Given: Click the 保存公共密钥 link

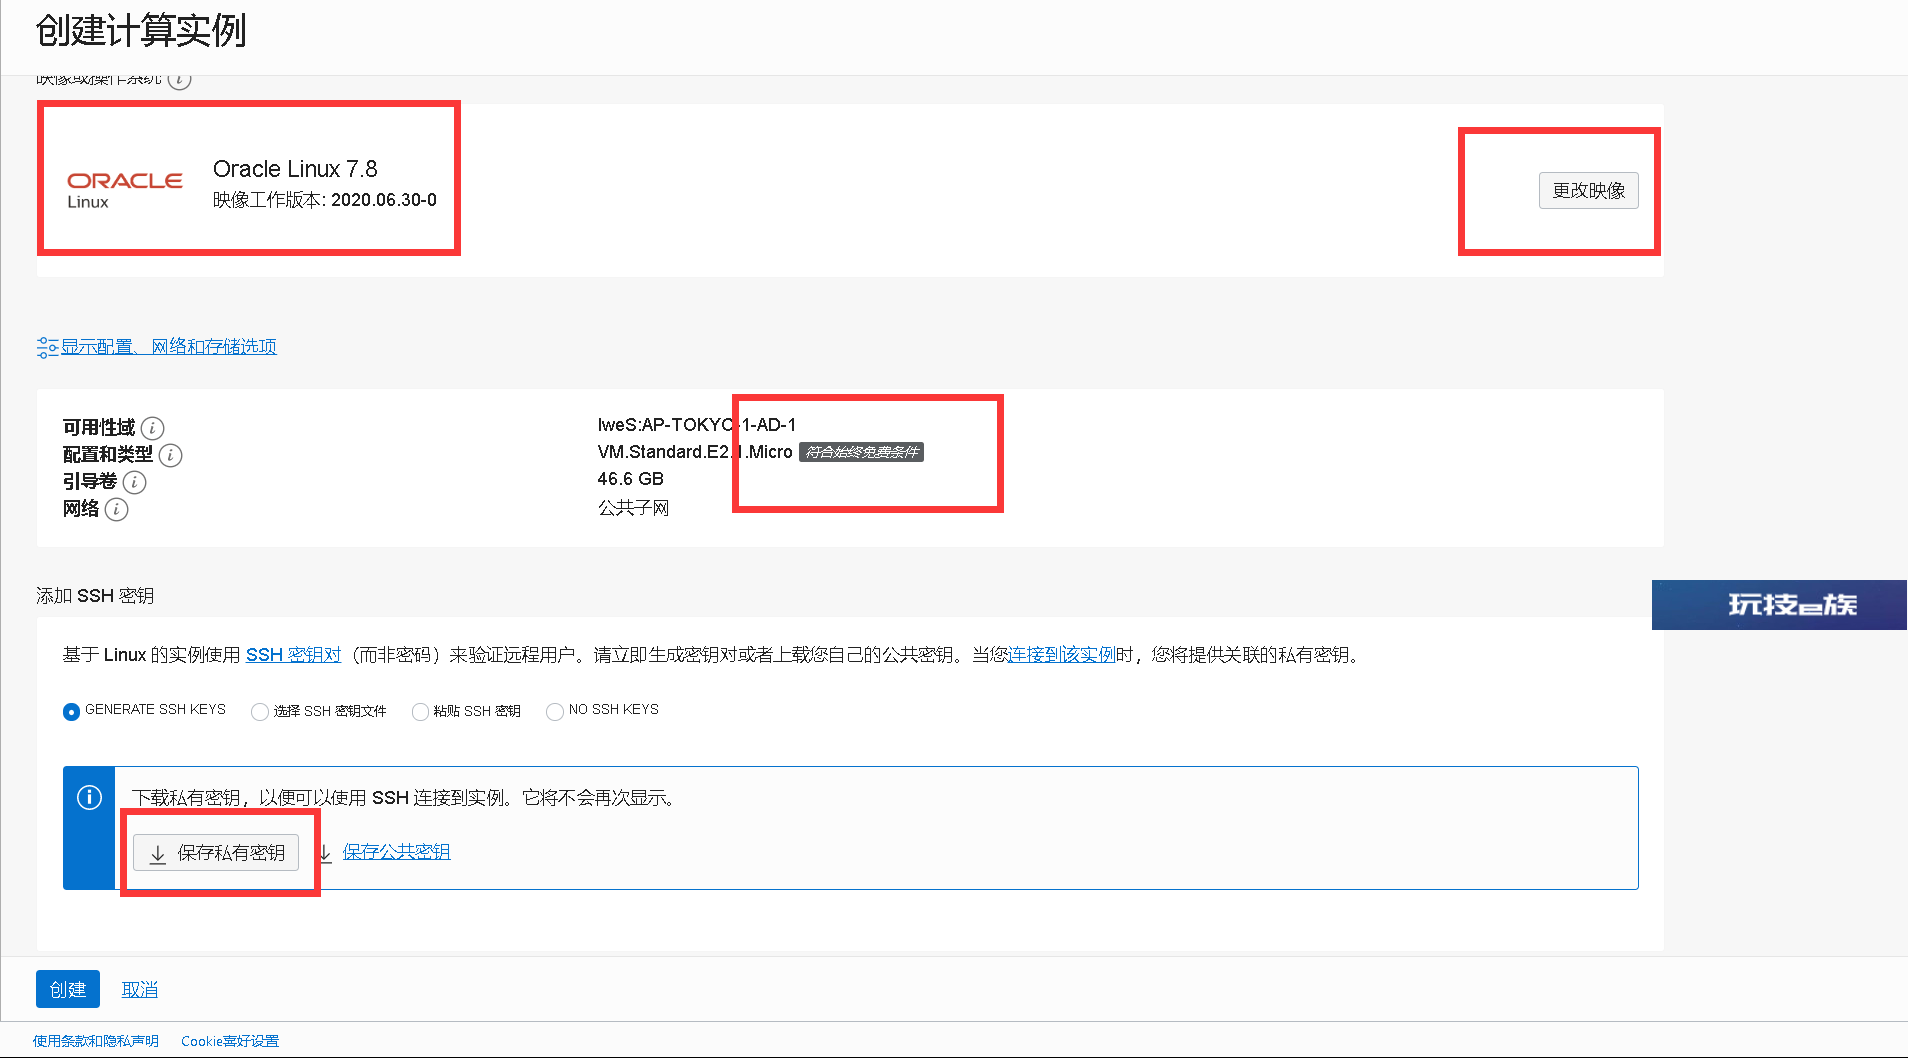Looking at the screenshot, I should (396, 852).
